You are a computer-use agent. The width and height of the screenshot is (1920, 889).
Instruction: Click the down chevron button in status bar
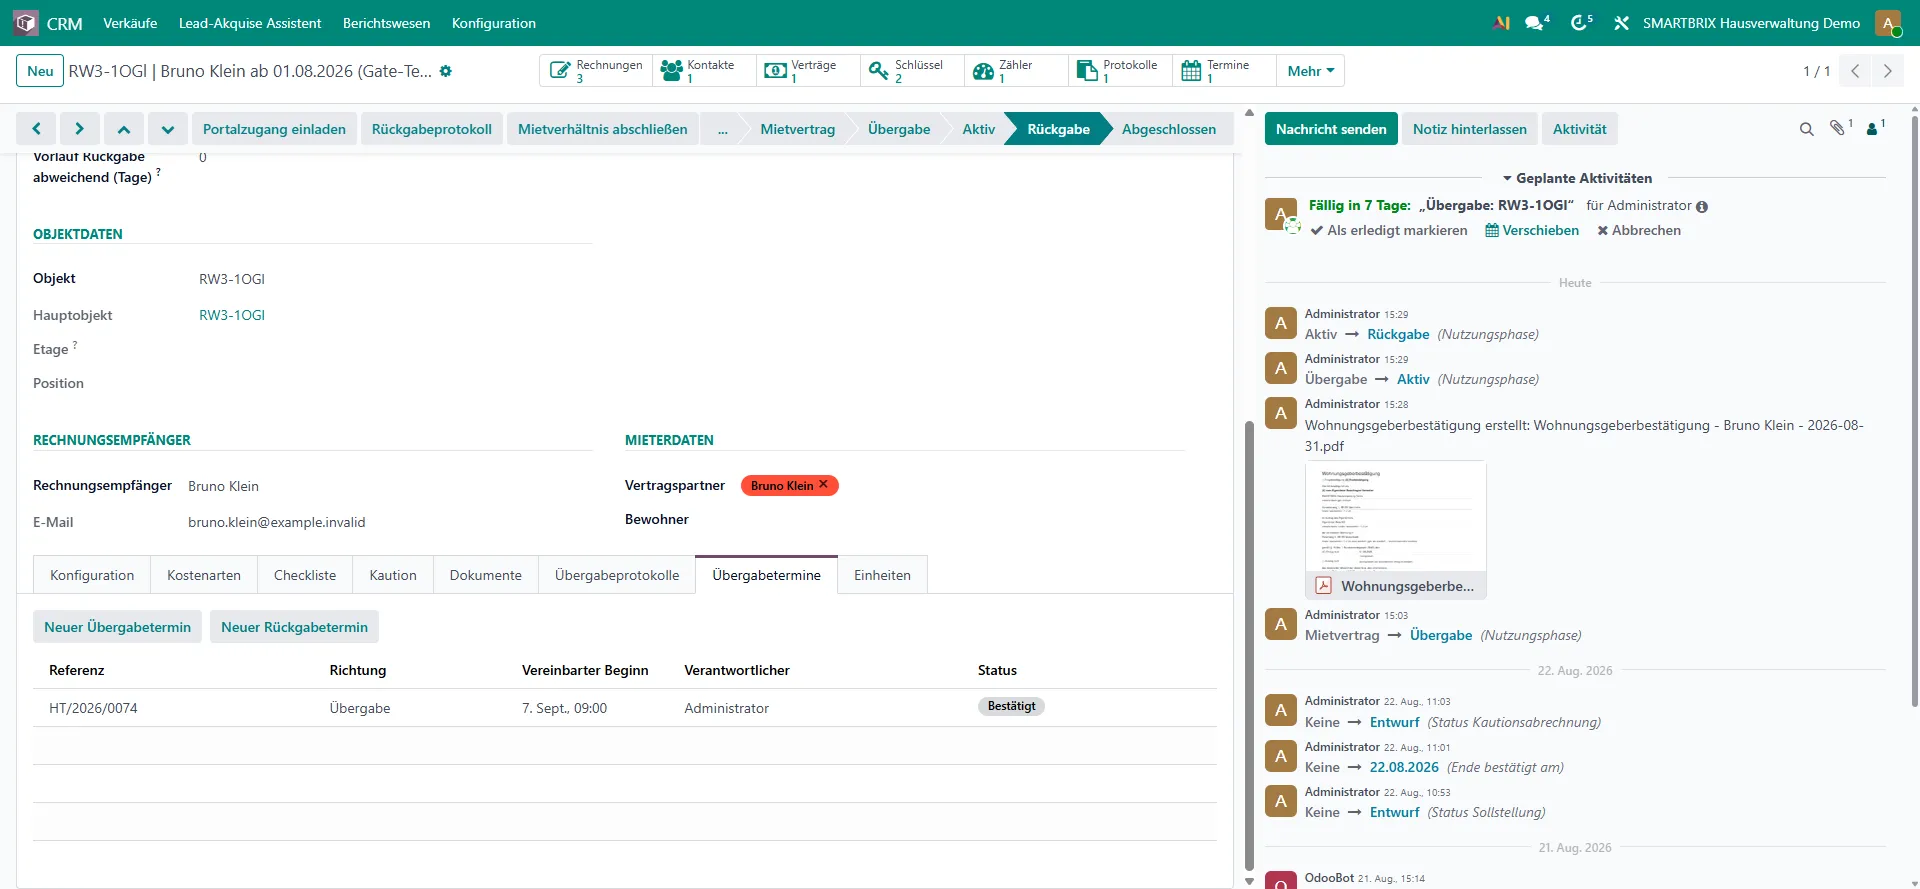tap(168, 129)
